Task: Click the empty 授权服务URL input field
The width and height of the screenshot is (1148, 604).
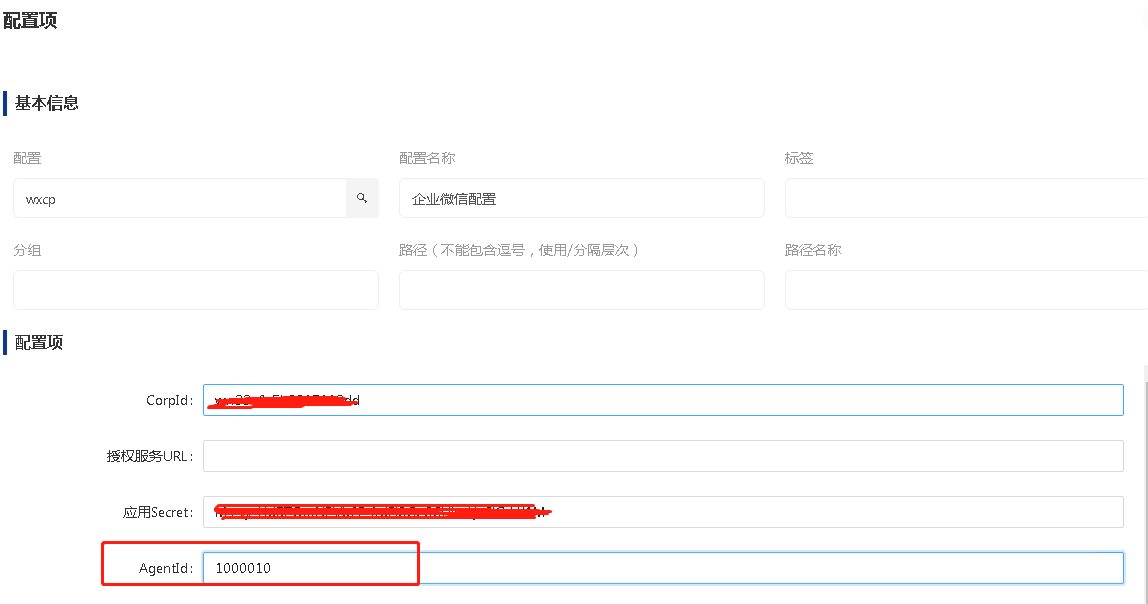Action: (663, 456)
